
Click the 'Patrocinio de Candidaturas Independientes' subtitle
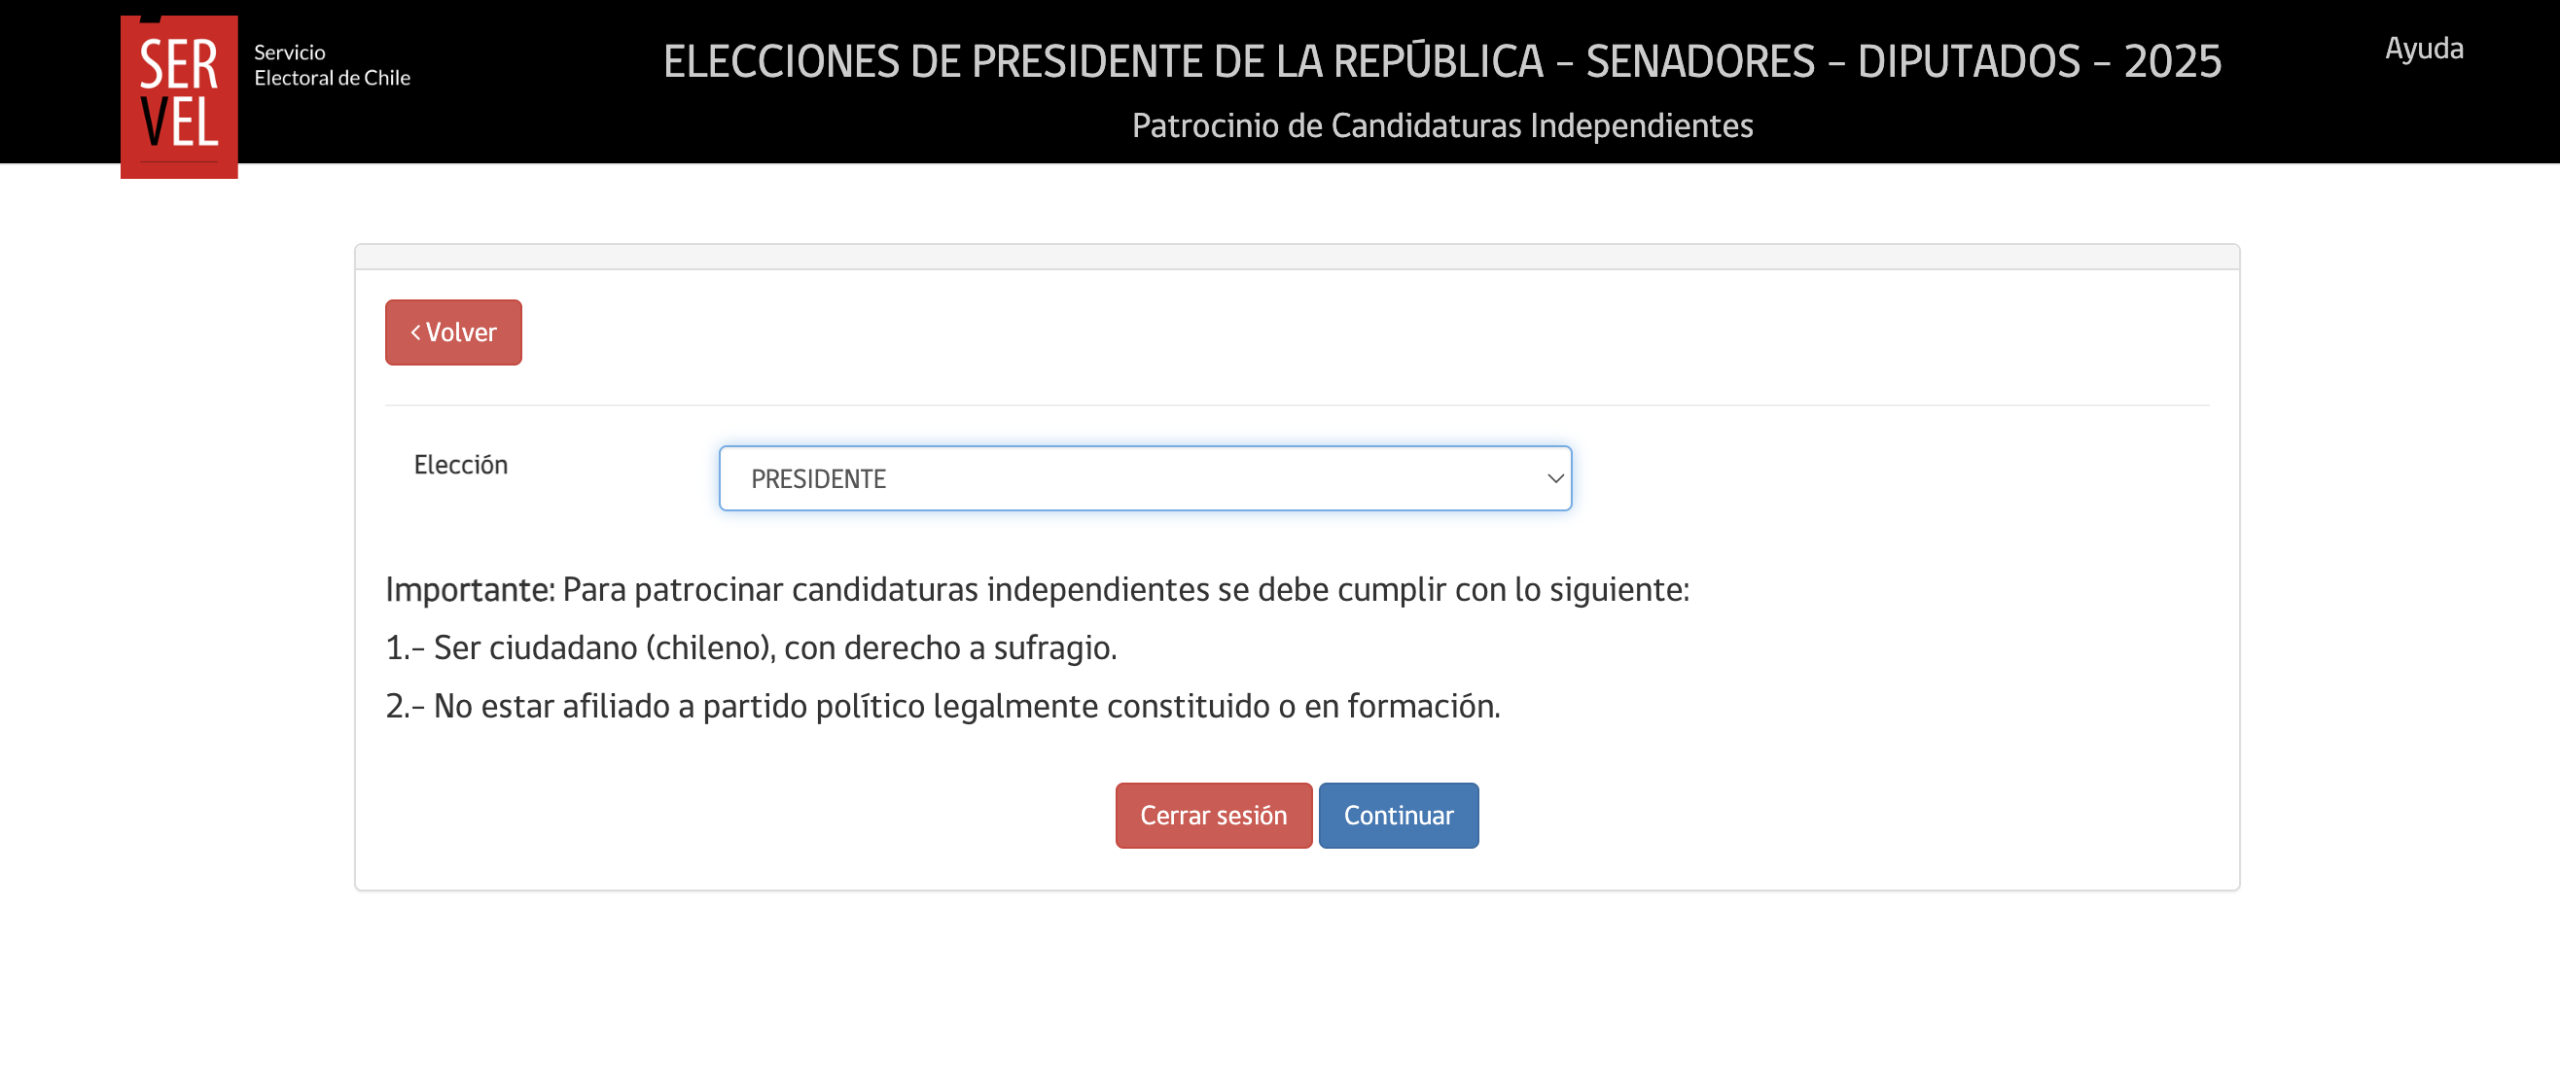[1442, 125]
